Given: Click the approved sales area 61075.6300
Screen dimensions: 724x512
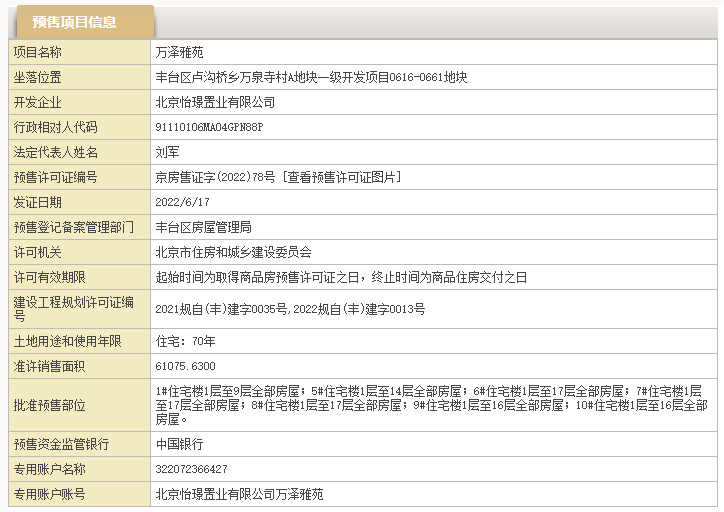Looking at the screenshot, I should pyautogui.click(x=185, y=366).
